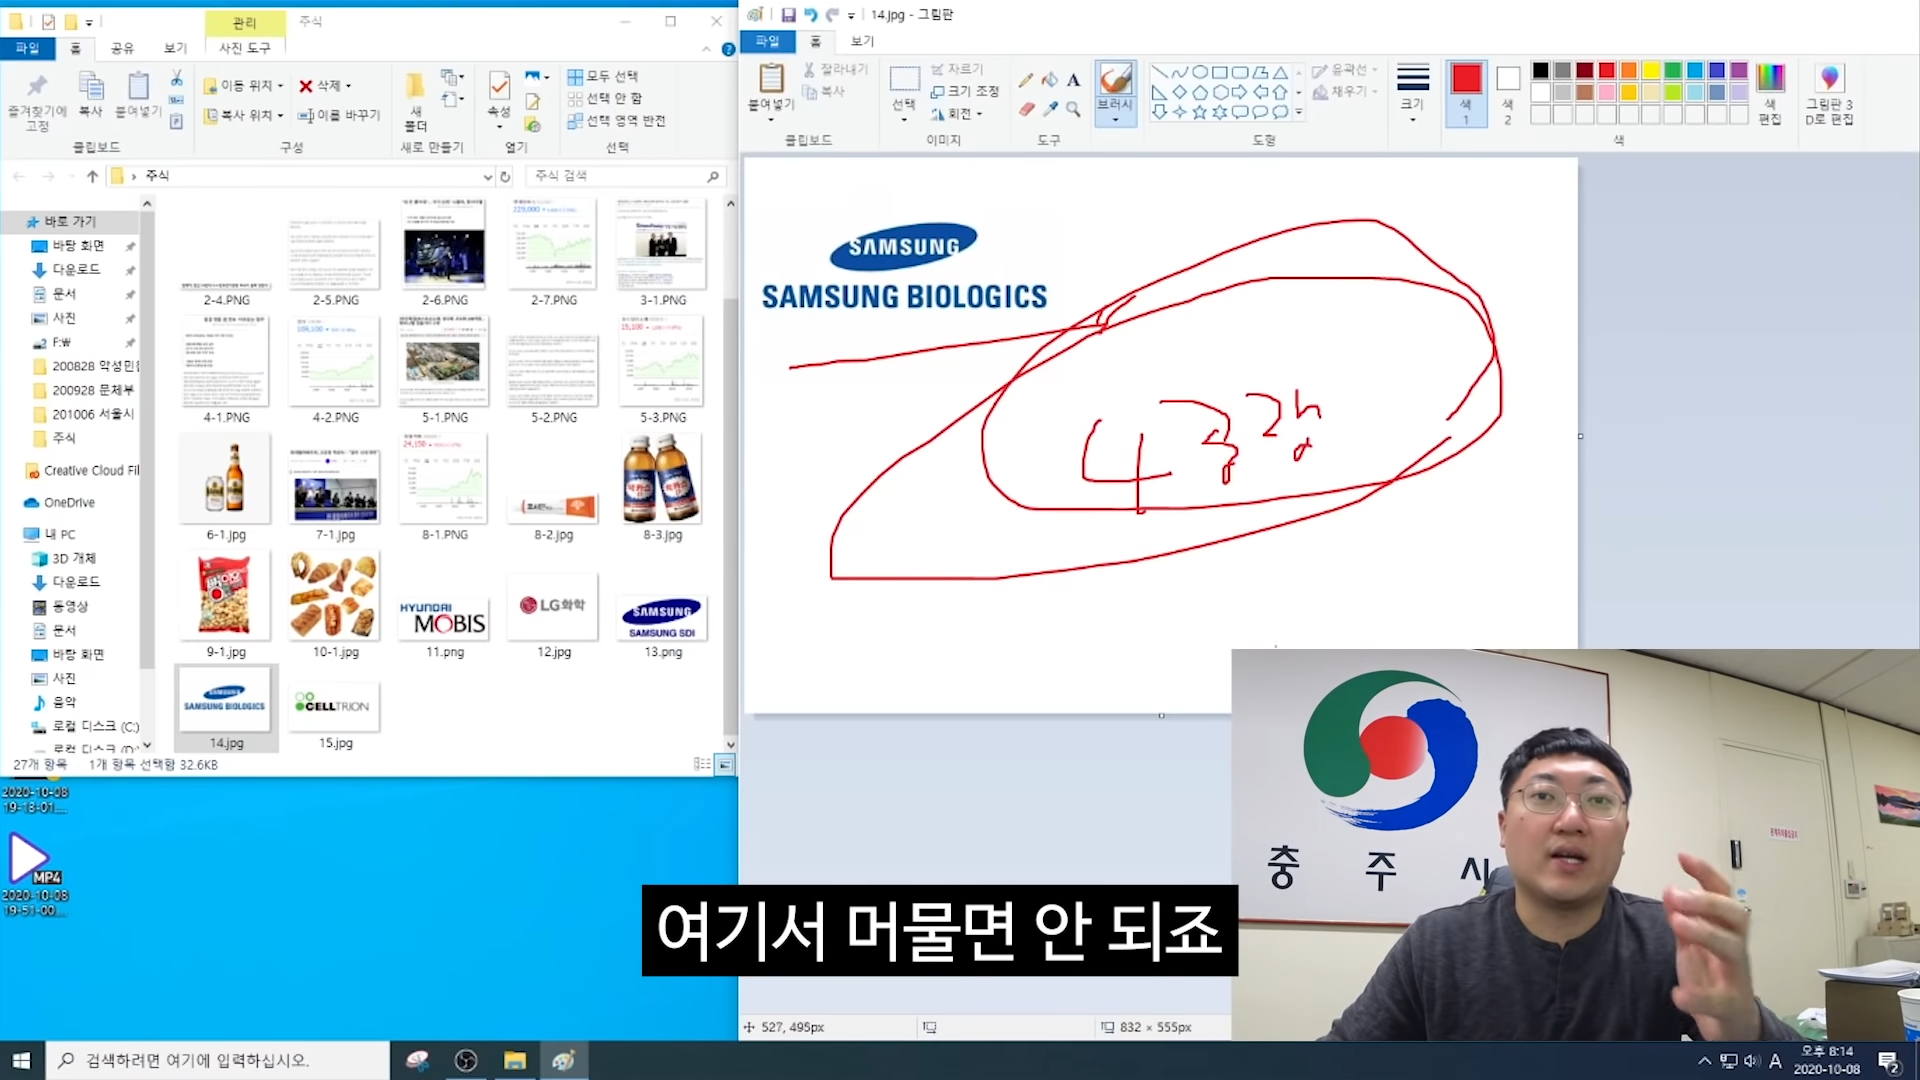Choose the triangle shape in Paint shapes

(x=1280, y=72)
